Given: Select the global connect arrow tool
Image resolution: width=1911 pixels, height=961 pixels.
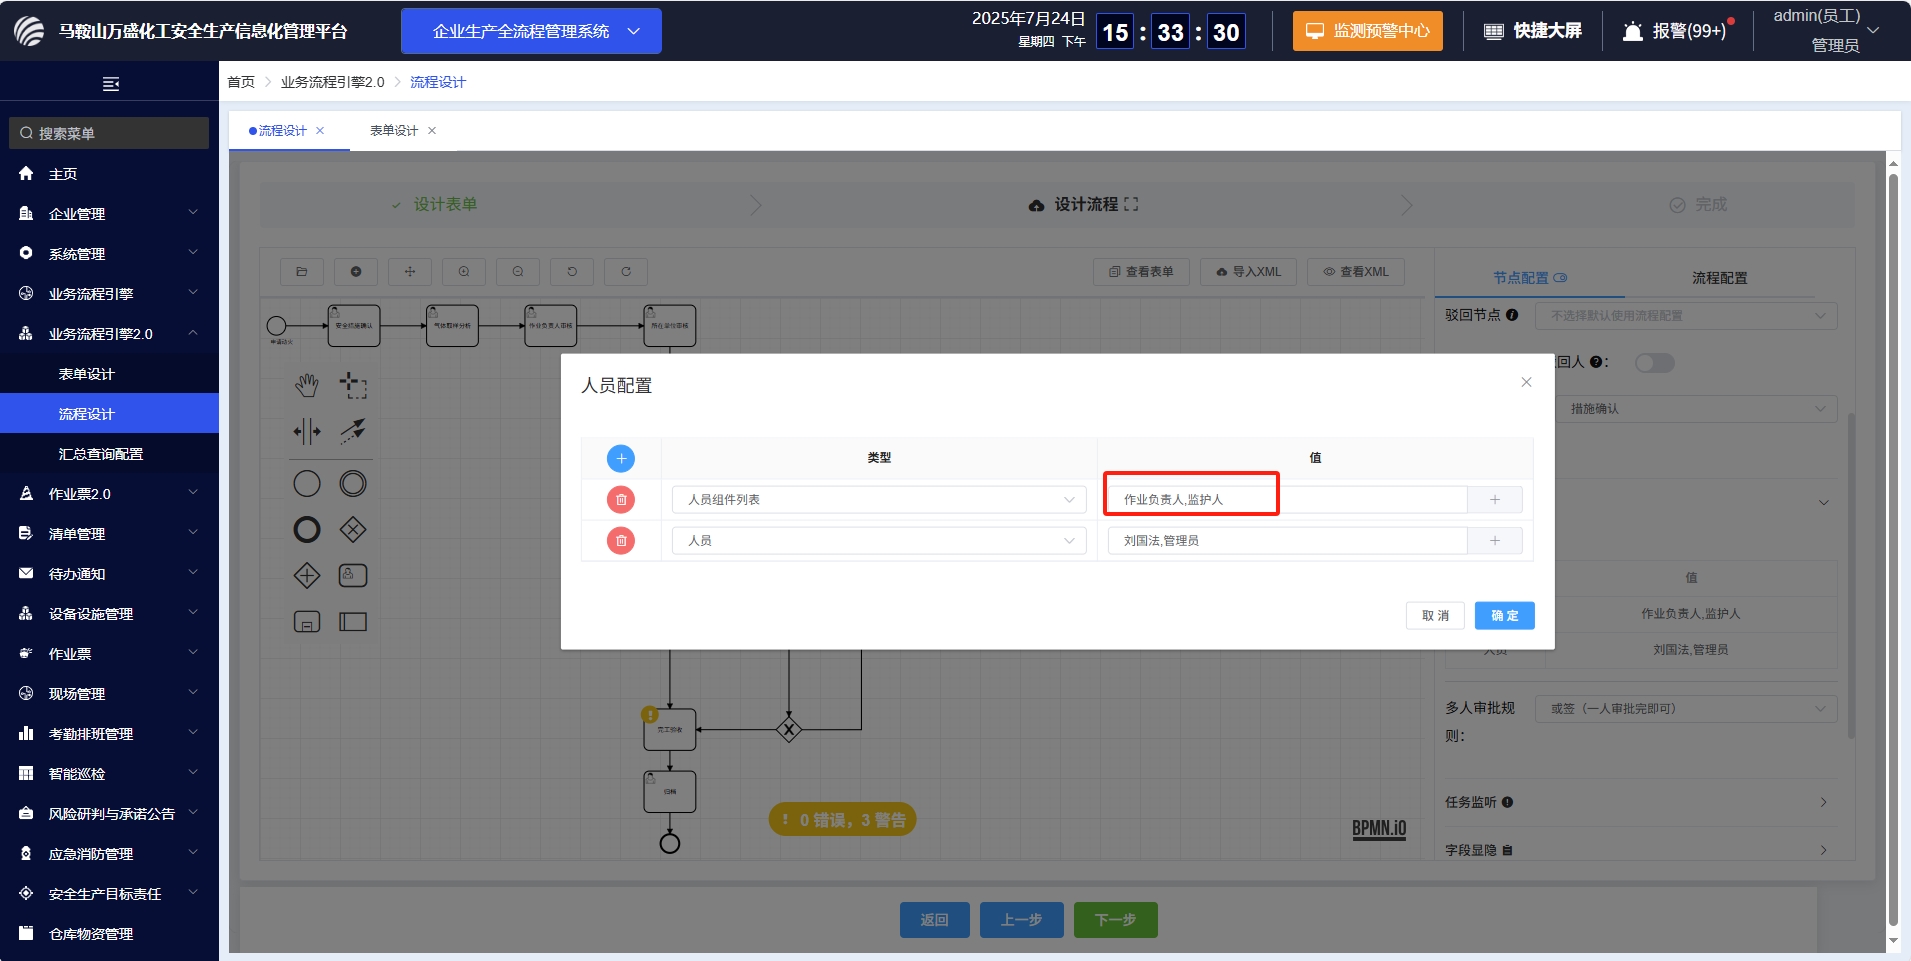Looking at the screenshot, I should pyautogui.click(x=353, y=432).
